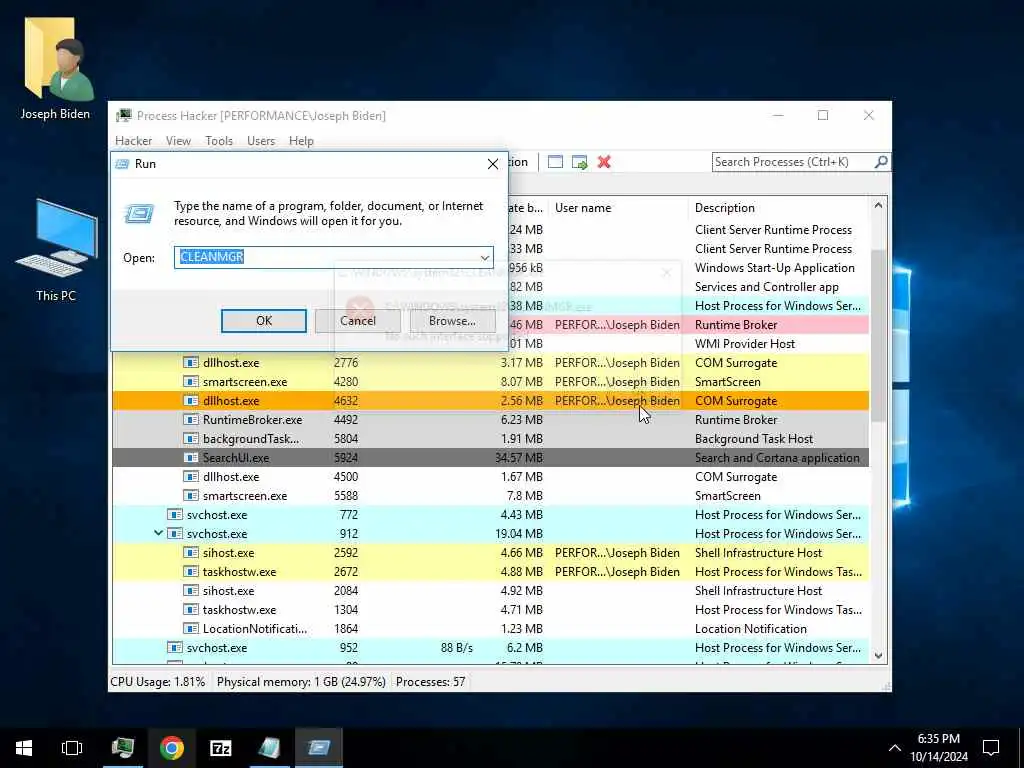The image size is (1024, 768).
Task: Click OK in the Run dialog
Action: tap(264, 321)
